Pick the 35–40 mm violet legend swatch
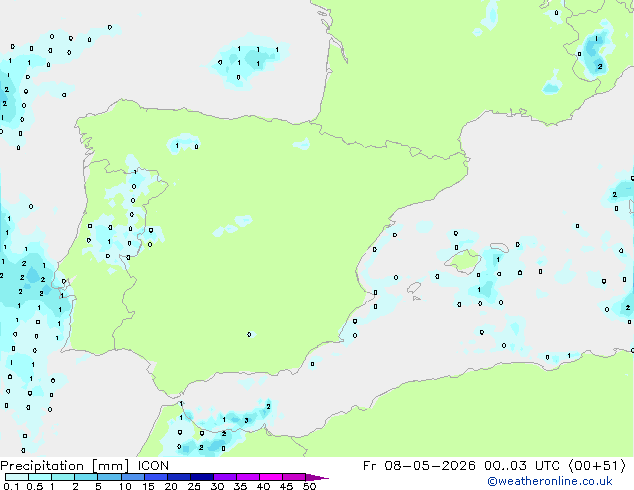 click(x=248, y=477)
